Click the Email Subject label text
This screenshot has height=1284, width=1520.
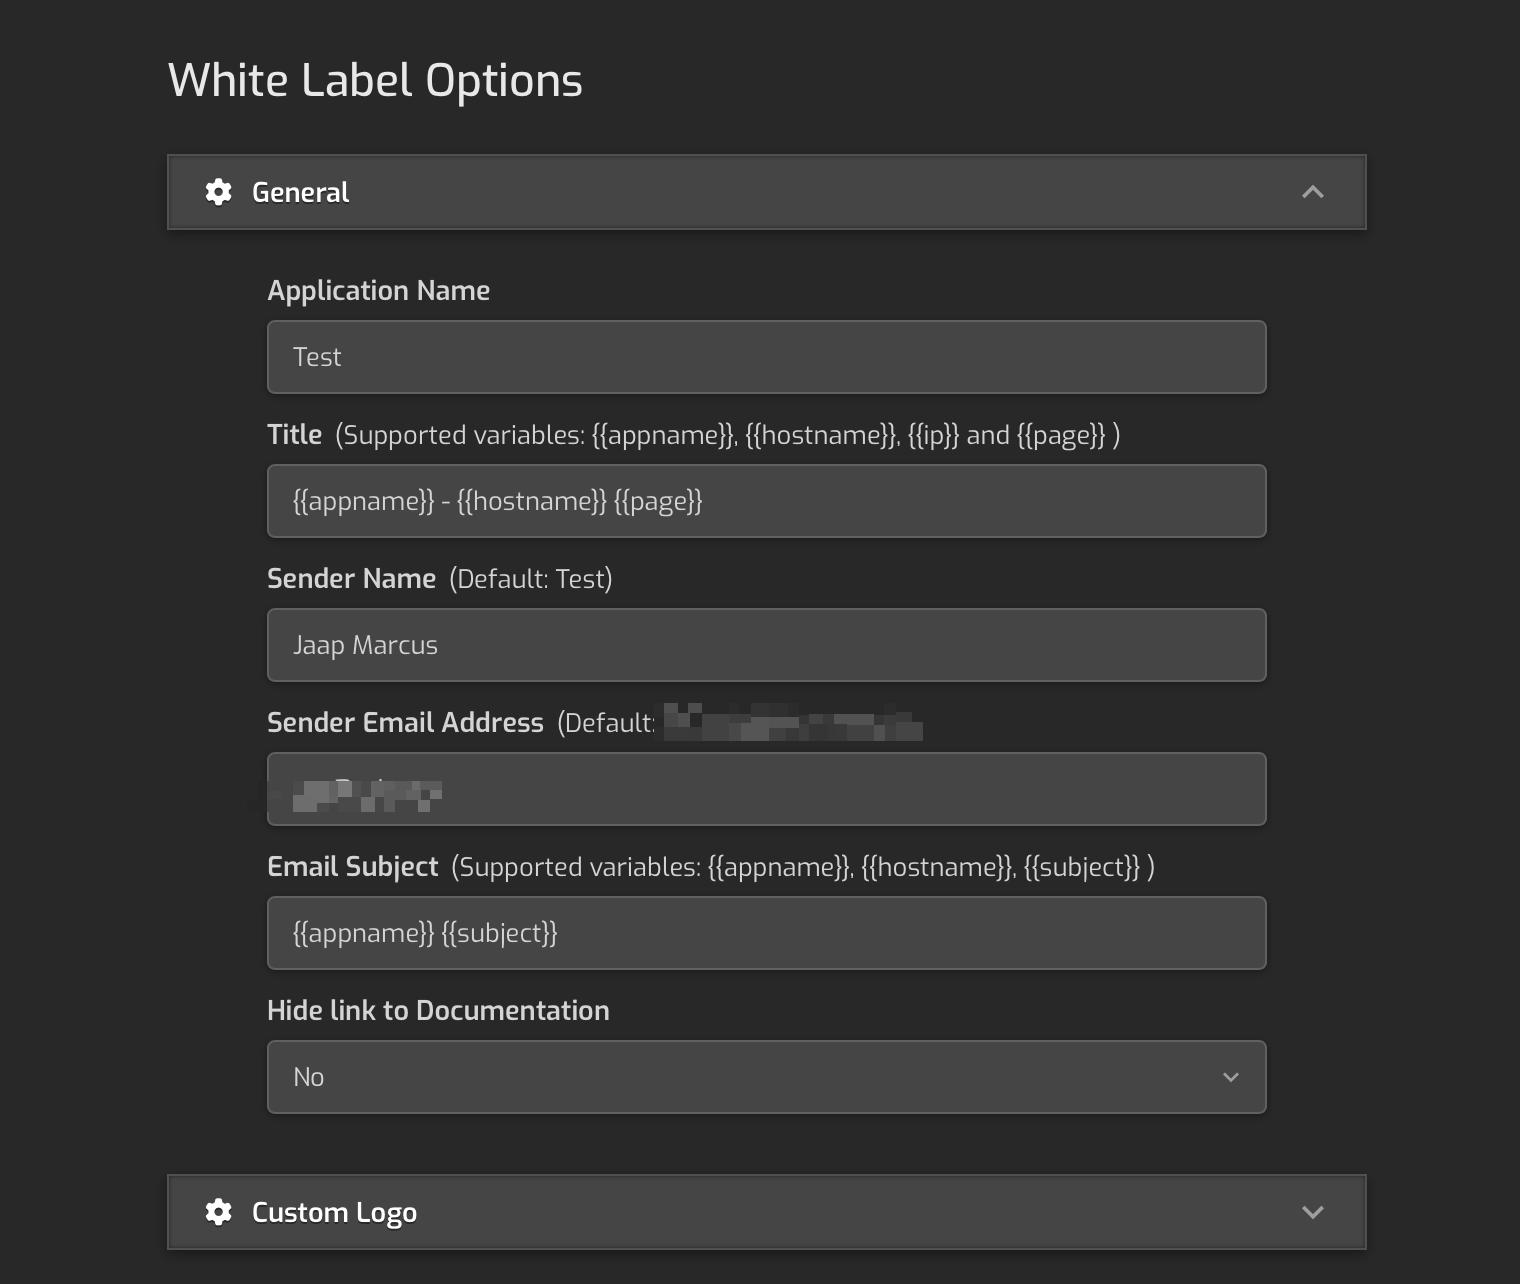pyautogui.click(x=352, y=866)
